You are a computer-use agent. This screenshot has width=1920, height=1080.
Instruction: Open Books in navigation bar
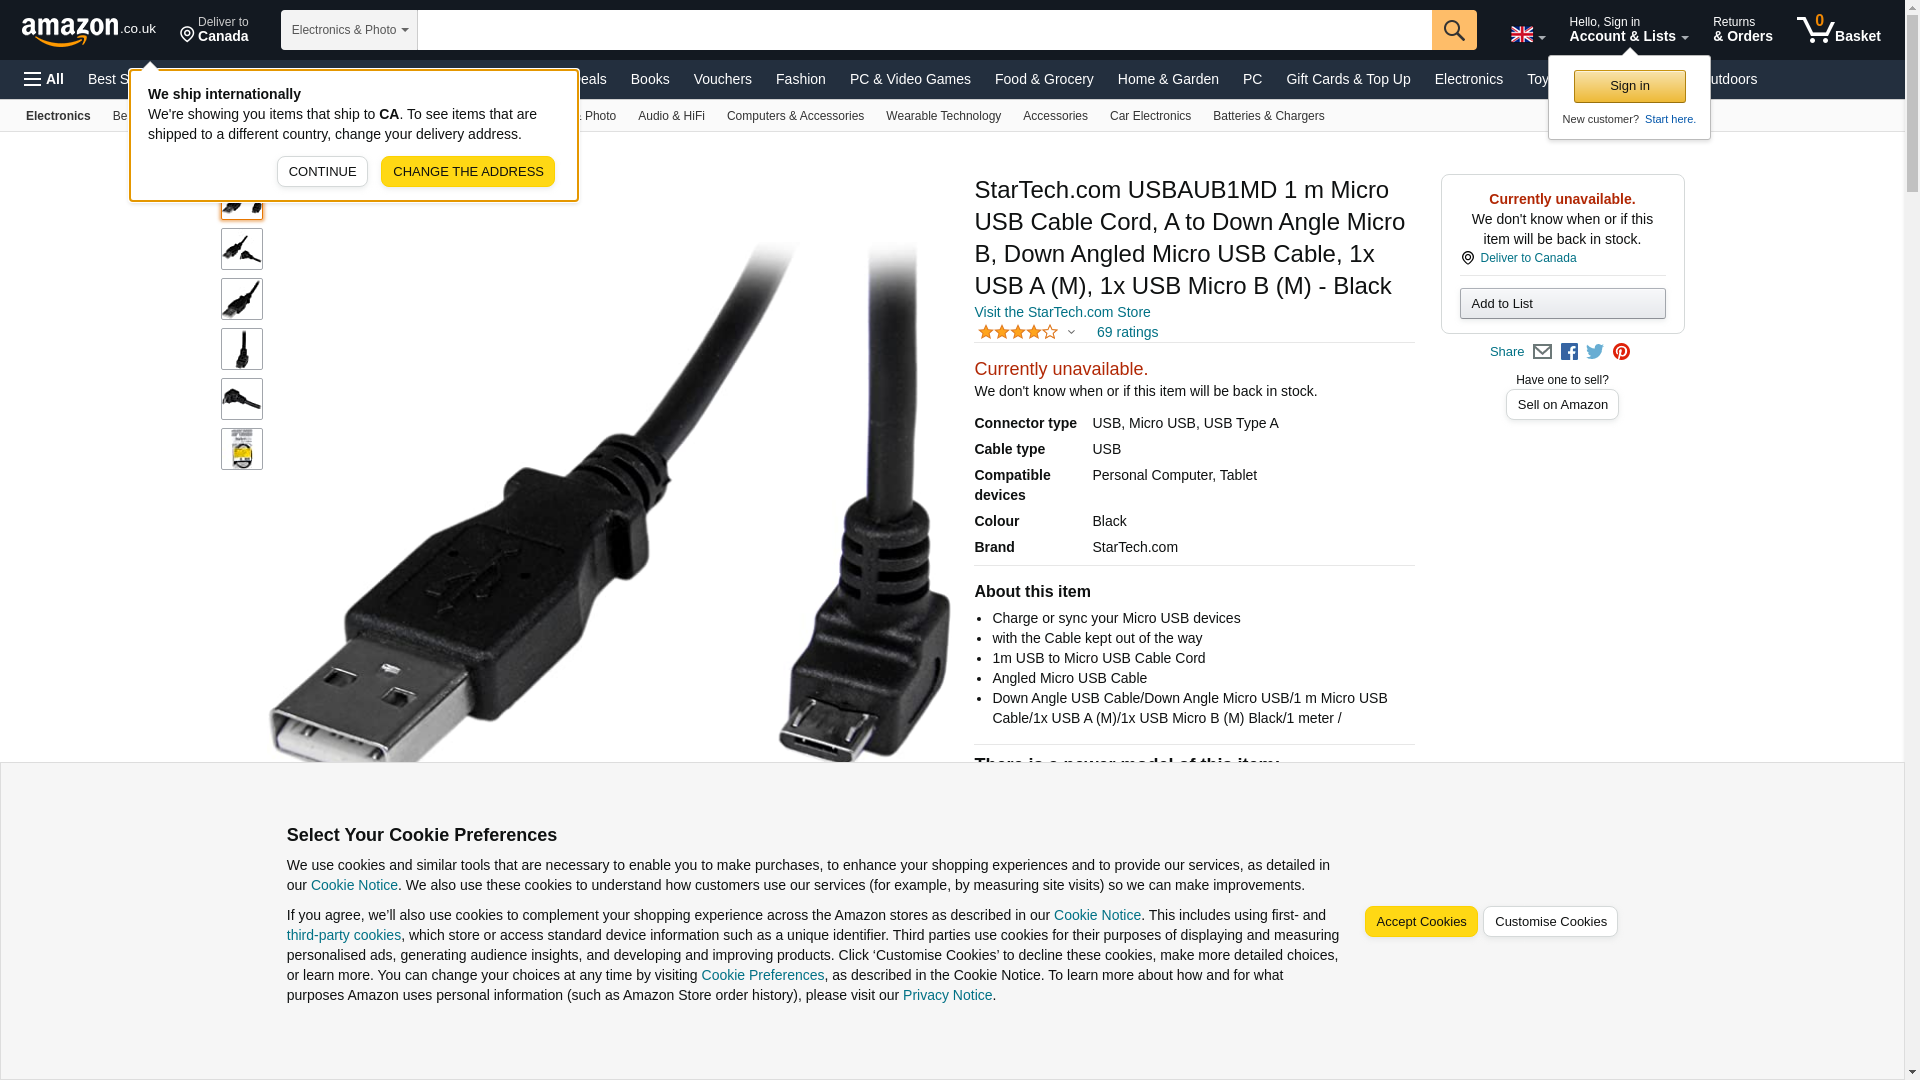[x=650, y=79]
